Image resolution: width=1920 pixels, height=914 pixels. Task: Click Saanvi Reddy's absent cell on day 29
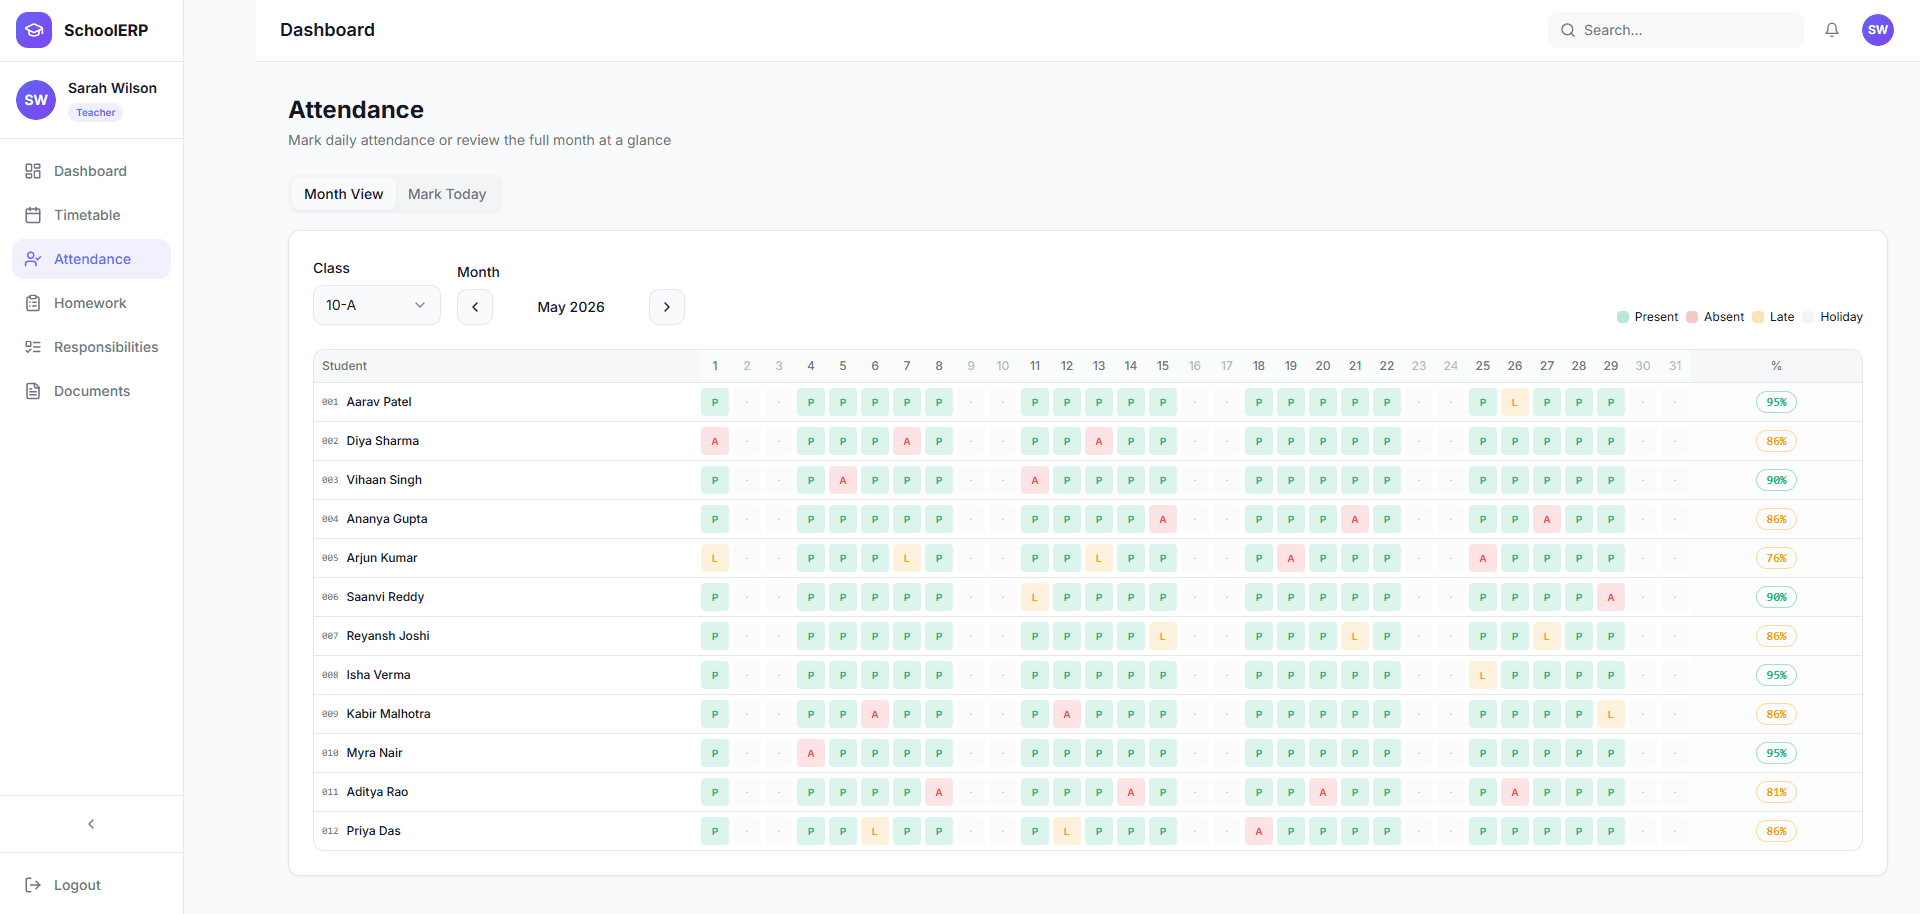click(1611, 597)
